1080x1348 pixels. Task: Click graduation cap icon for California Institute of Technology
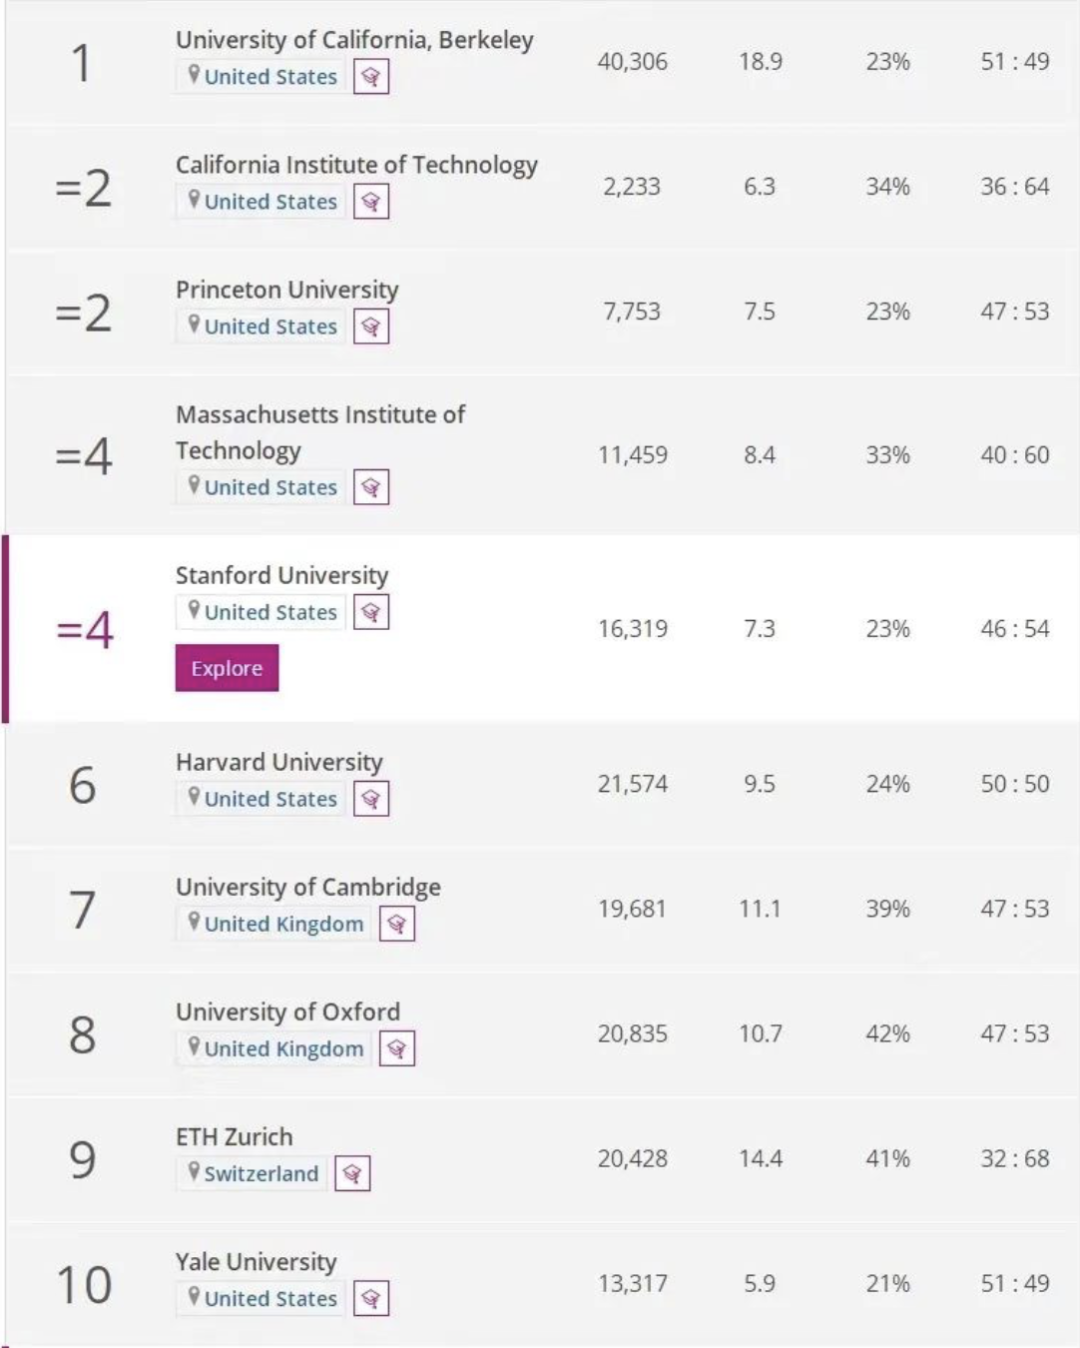371,202
